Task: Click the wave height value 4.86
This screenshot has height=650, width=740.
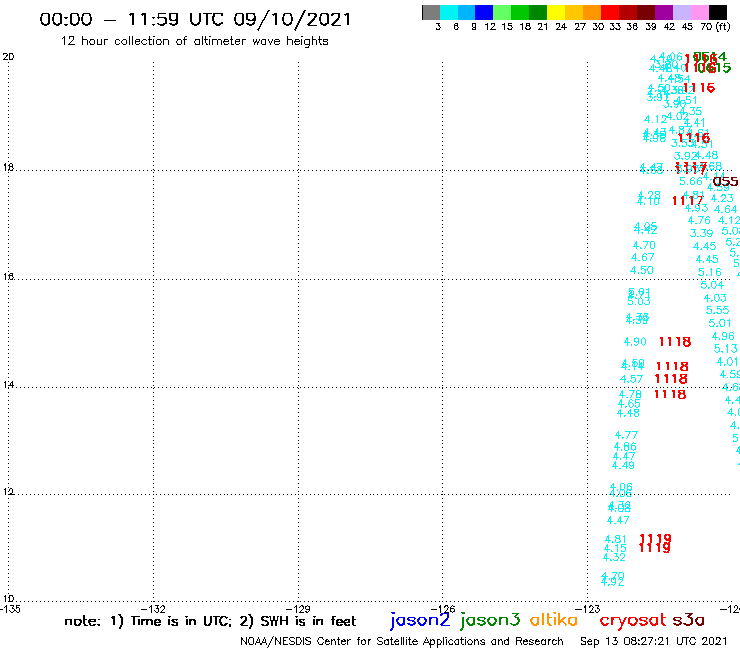Action: (x=625, y=447)
